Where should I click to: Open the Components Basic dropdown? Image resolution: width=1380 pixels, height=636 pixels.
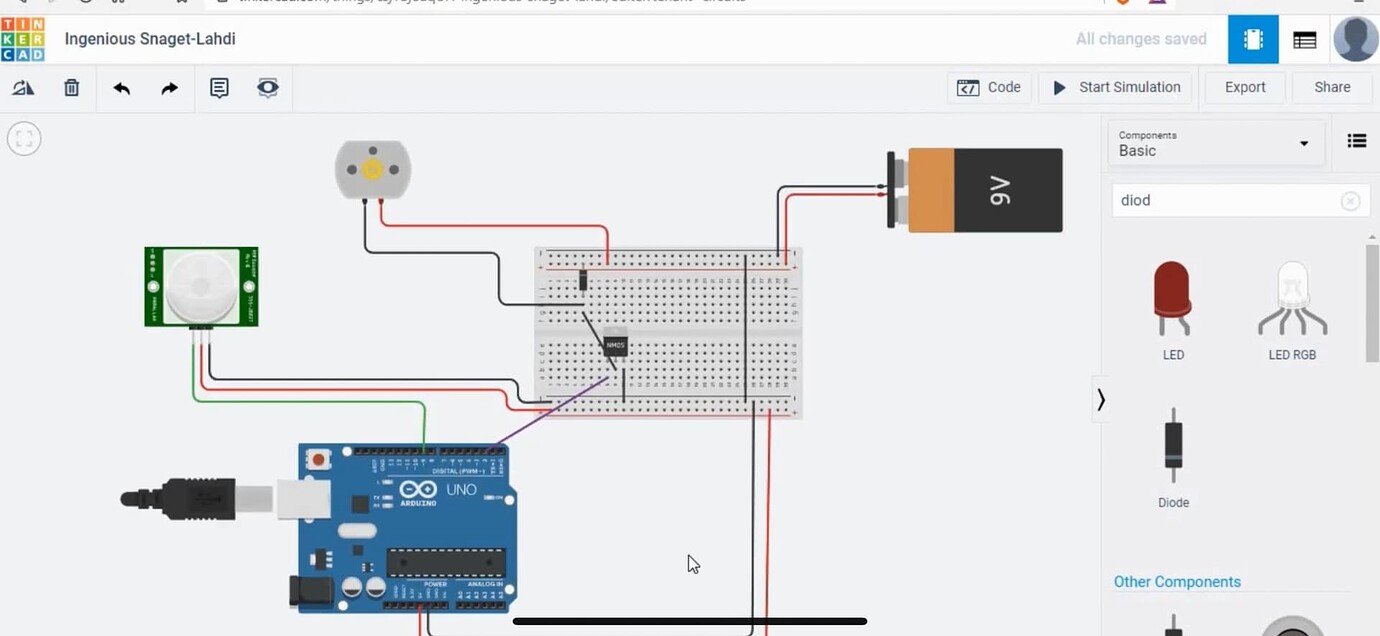point(1215,143)
